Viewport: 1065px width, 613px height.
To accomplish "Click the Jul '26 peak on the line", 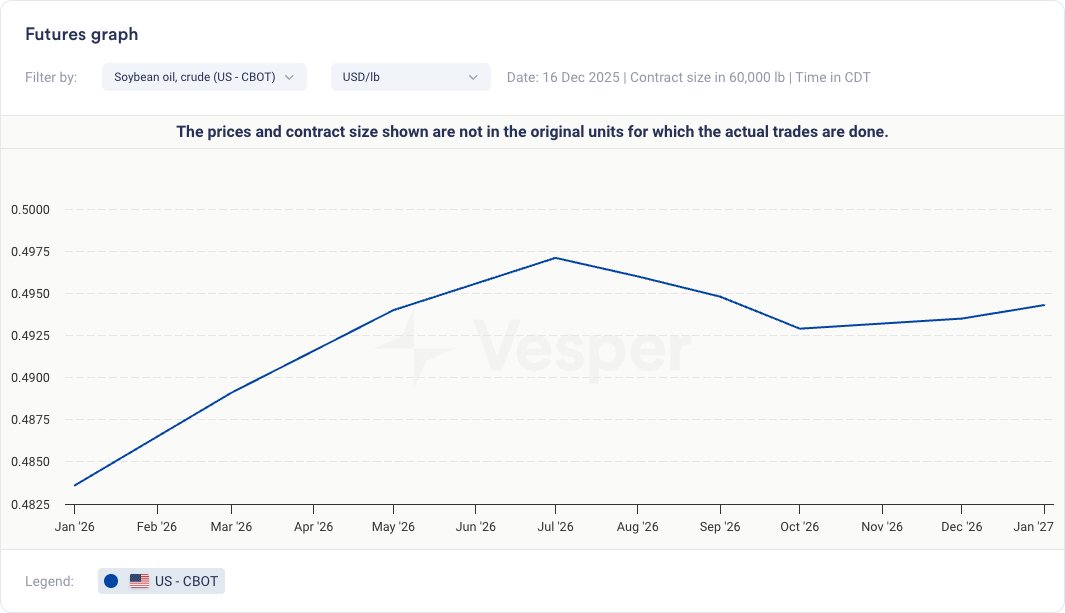I will tap(555, 258).
